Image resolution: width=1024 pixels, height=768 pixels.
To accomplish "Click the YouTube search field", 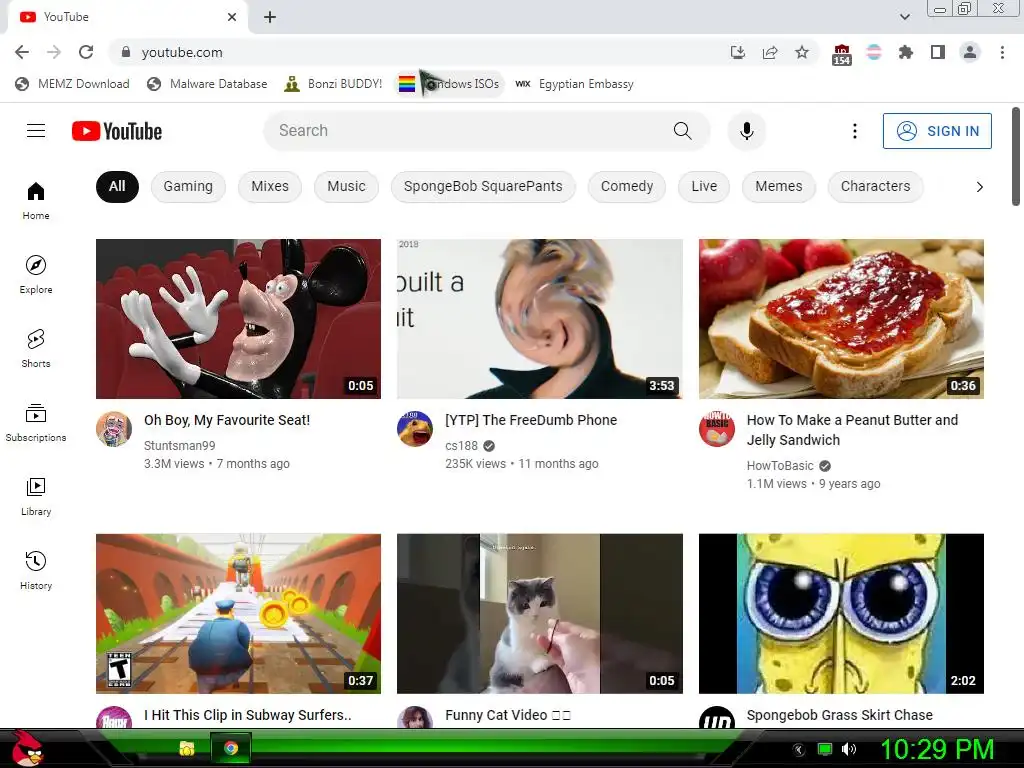I will pos(470,131).
